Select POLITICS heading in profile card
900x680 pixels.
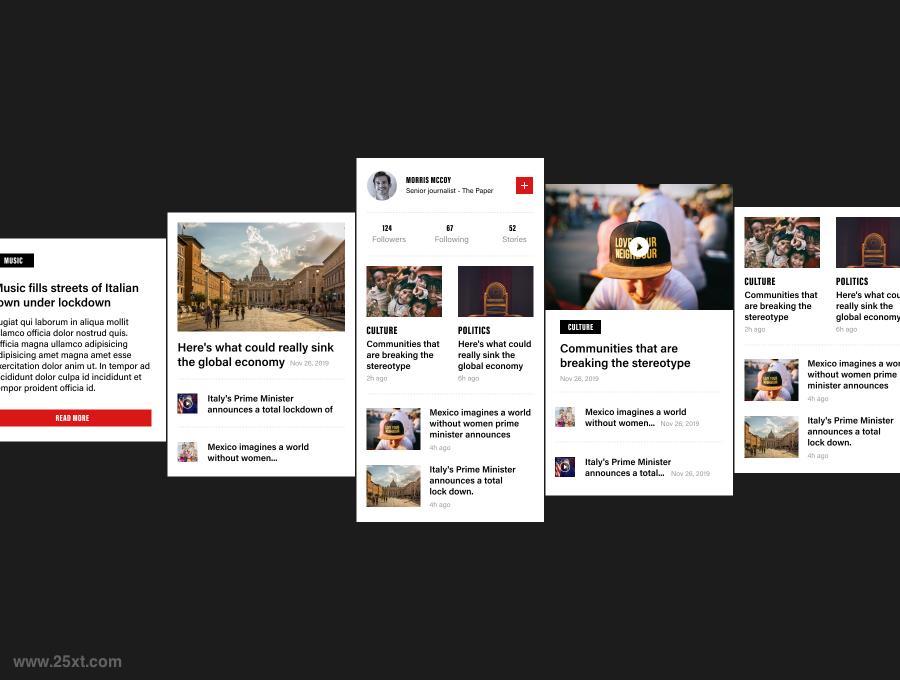[474, 331]
